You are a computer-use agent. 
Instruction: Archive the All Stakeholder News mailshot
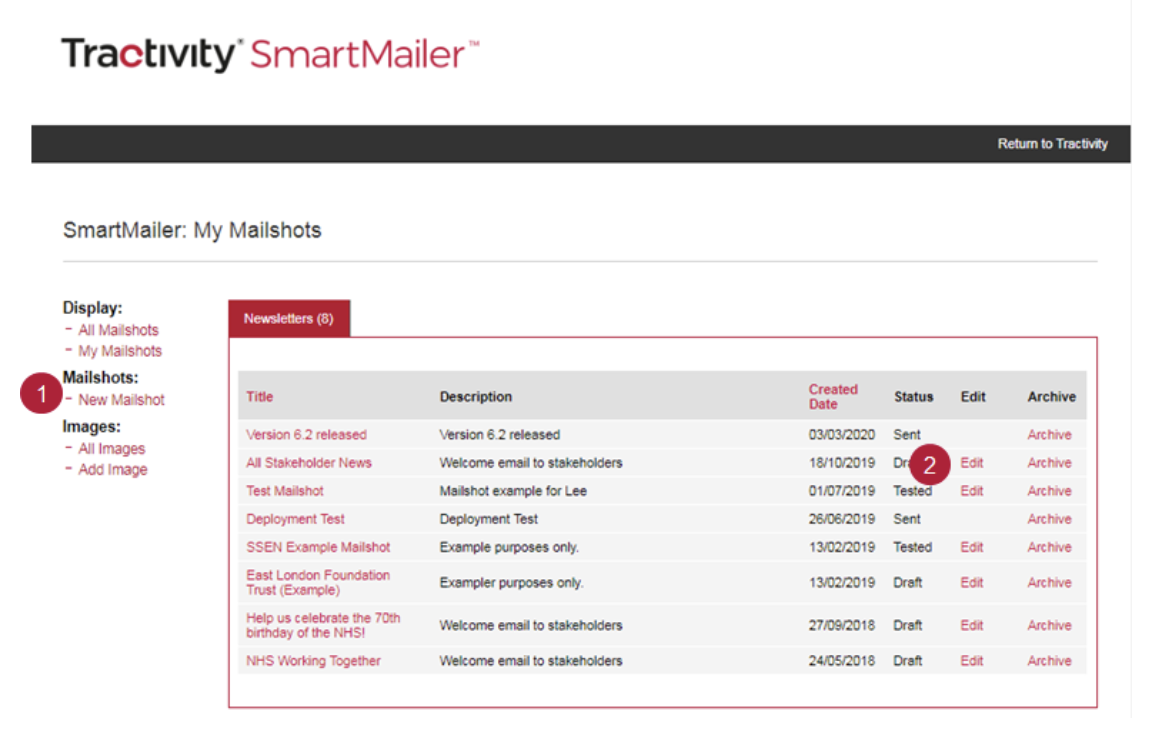point(1050,463)
